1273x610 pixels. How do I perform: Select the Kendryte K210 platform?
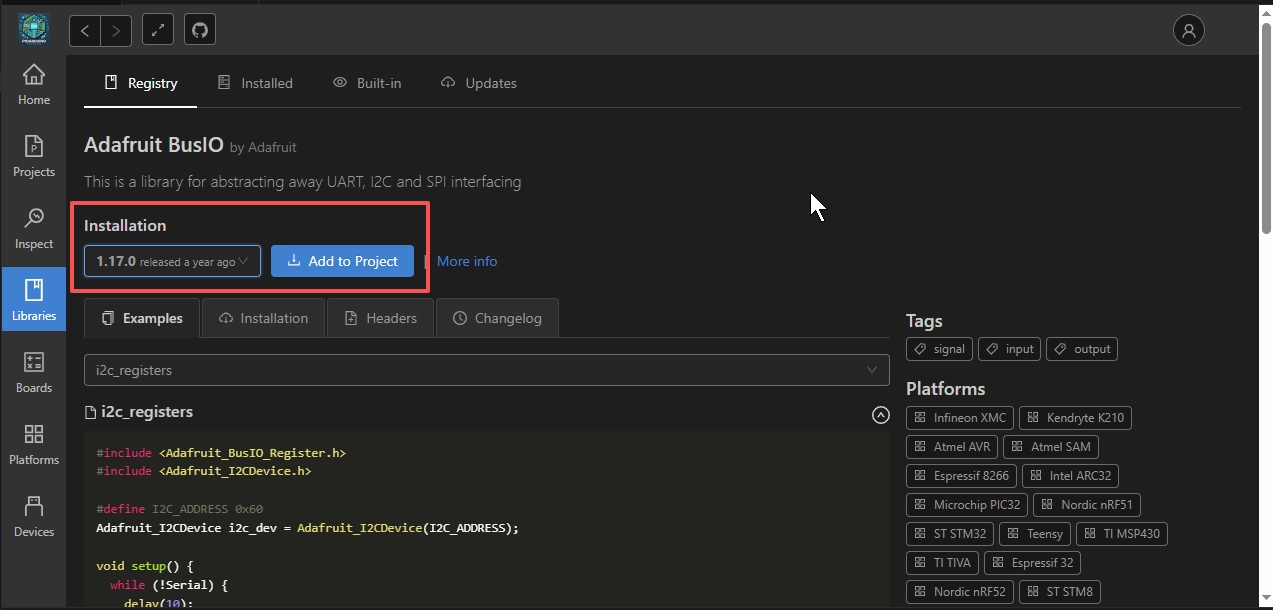(1075, 417)
